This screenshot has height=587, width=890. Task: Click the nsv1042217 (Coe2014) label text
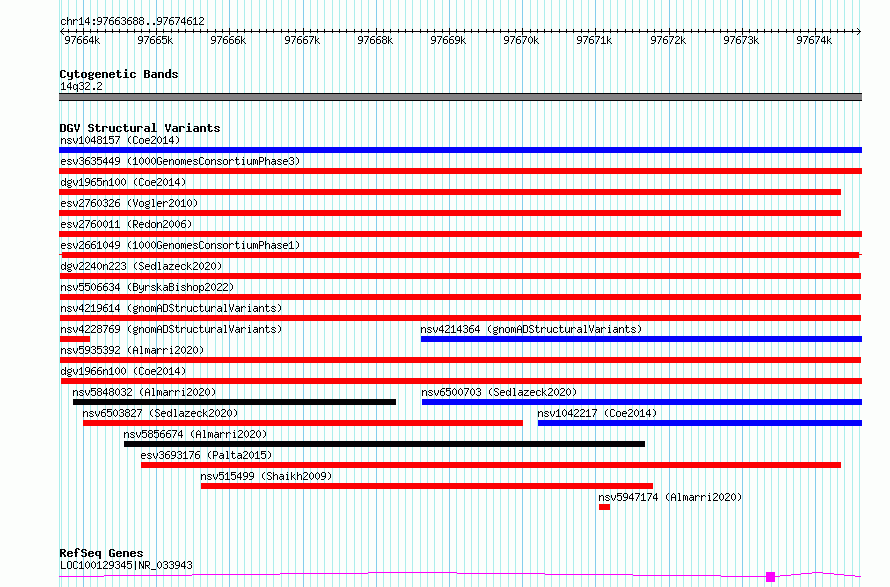tap(597, 413)
